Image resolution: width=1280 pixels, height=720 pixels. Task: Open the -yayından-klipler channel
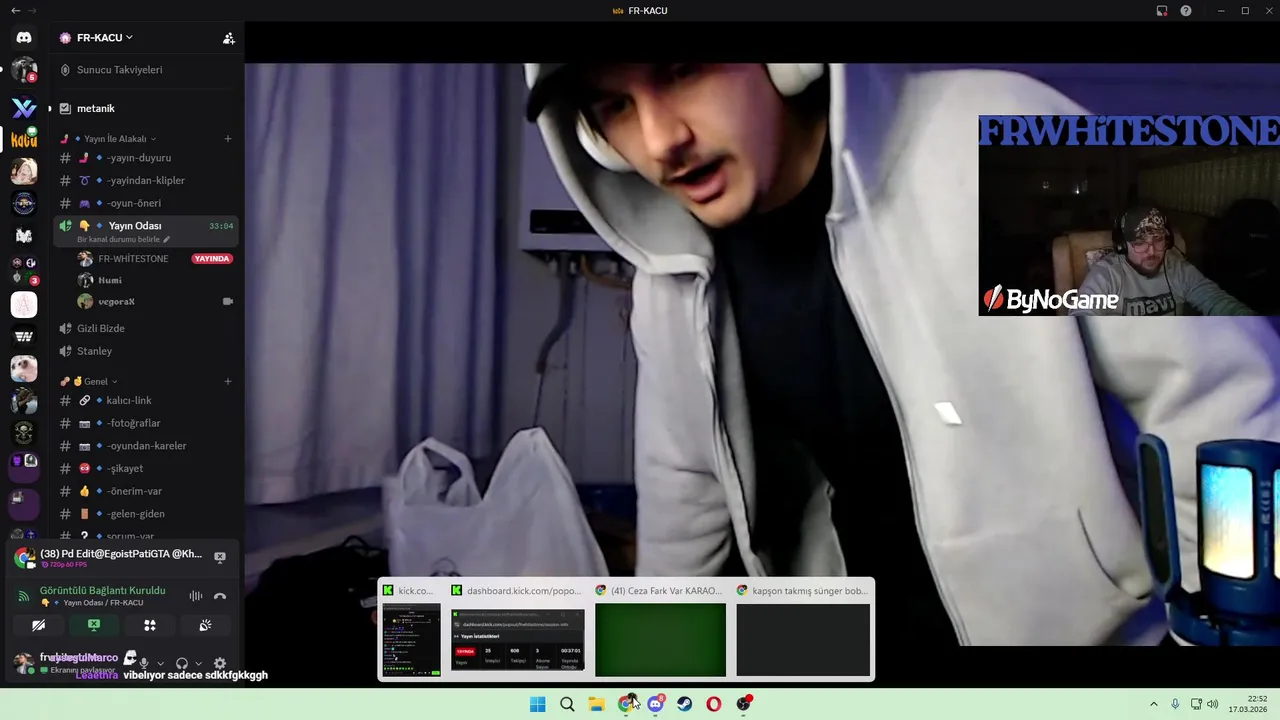(146, 180)
